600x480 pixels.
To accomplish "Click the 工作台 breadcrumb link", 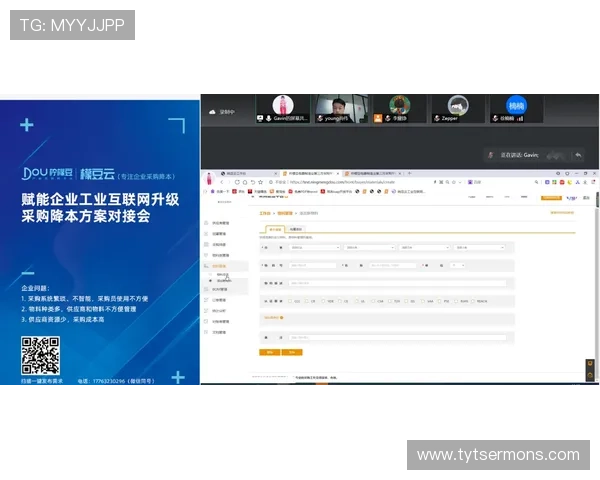I will tap(265, 213).
